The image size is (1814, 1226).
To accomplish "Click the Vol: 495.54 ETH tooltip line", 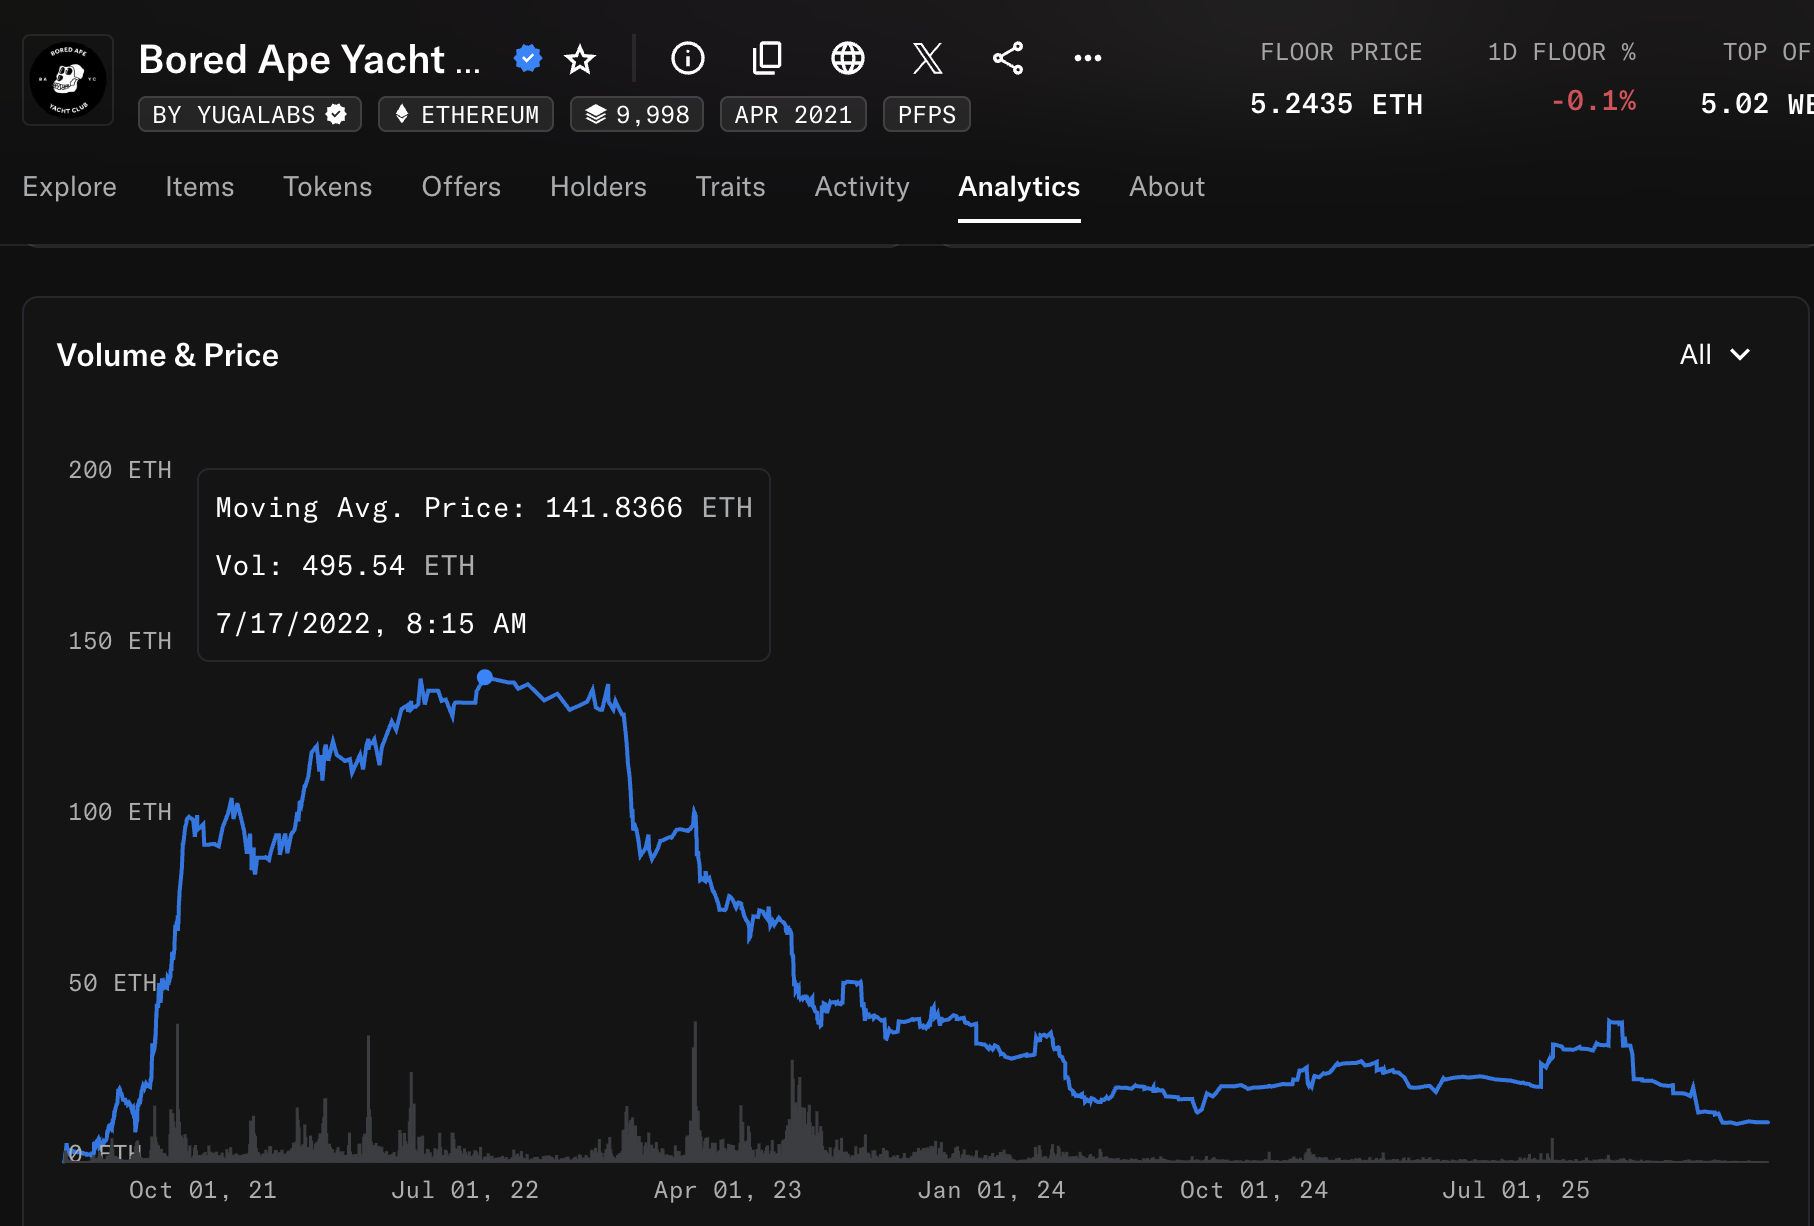I will (345, 566).
